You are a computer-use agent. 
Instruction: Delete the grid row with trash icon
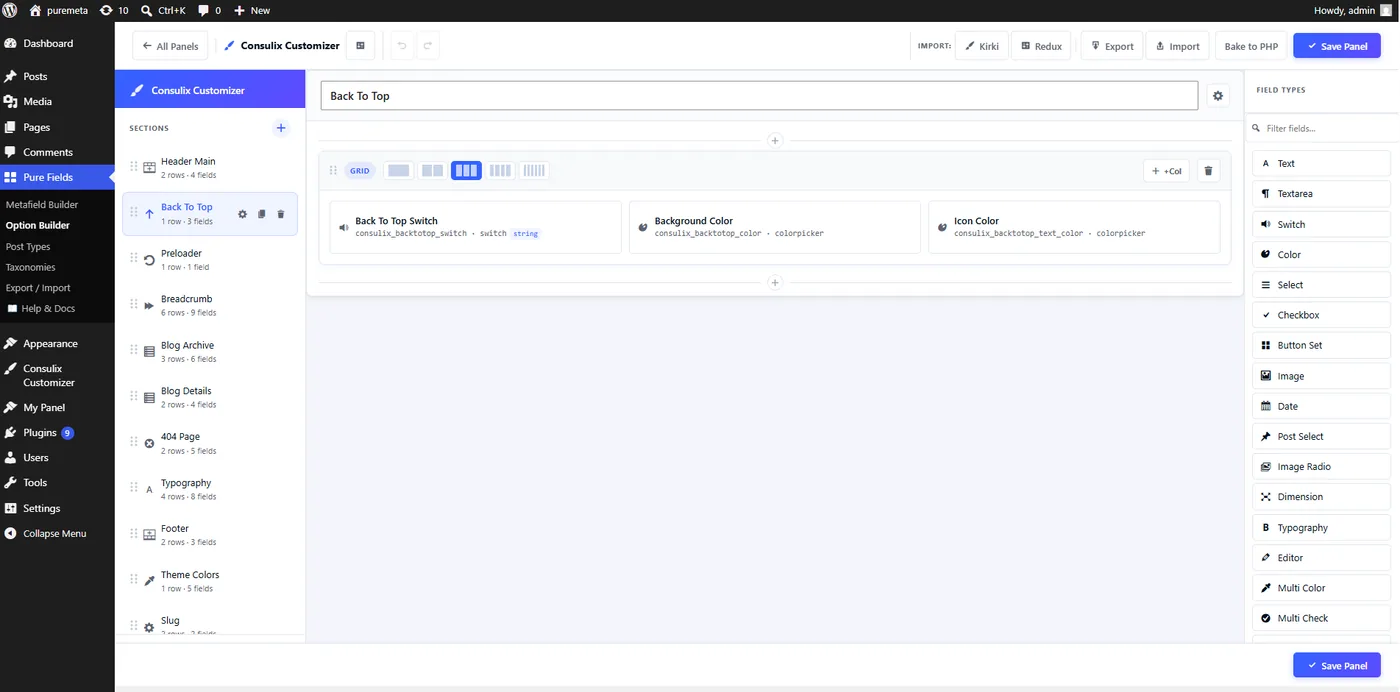1208,171
